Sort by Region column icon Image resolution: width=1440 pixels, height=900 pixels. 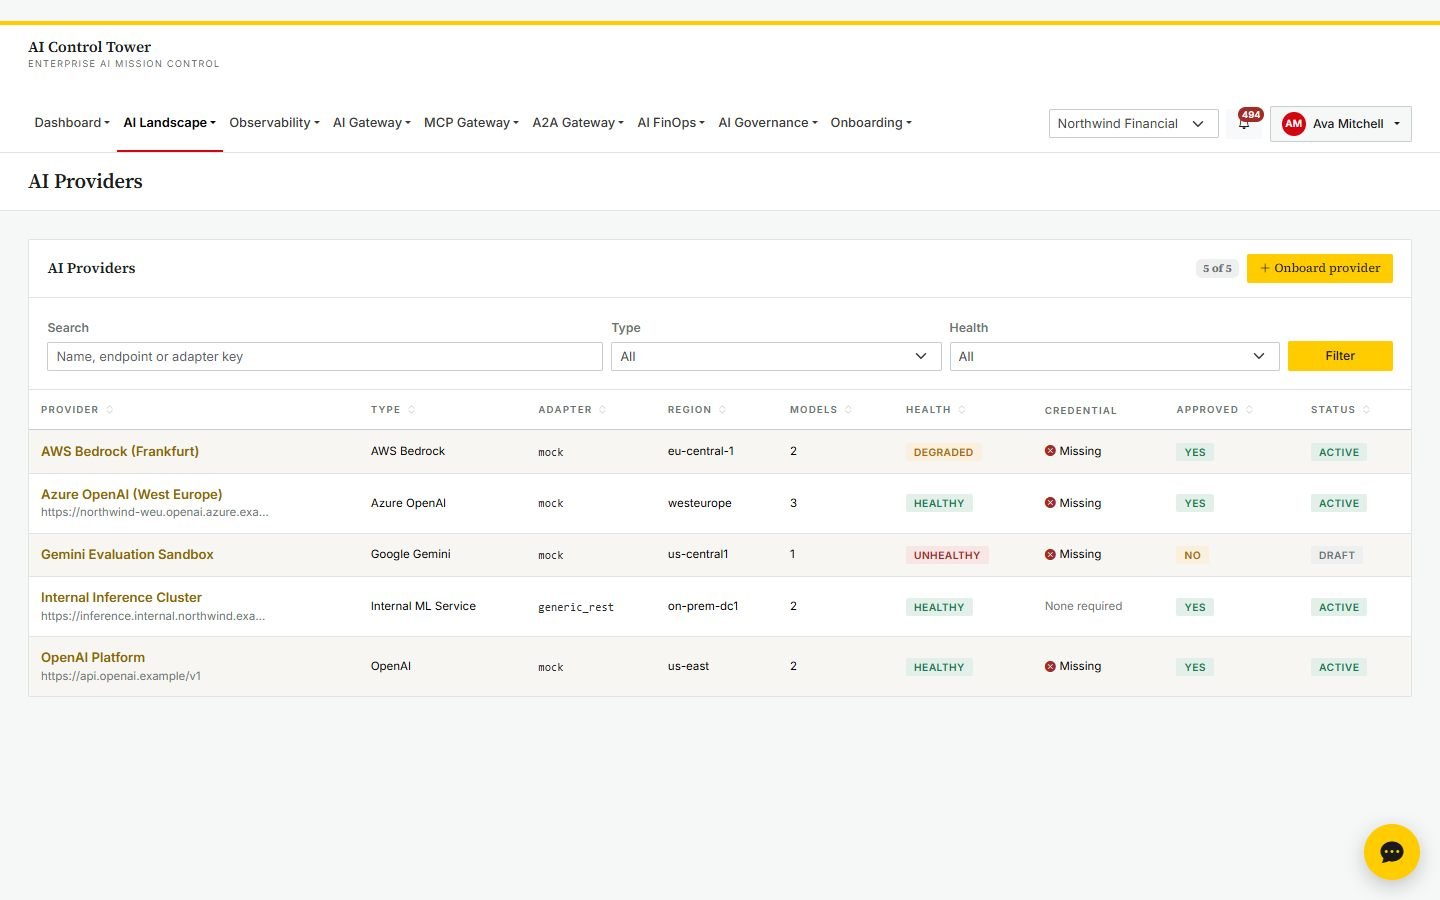point(723,410)
